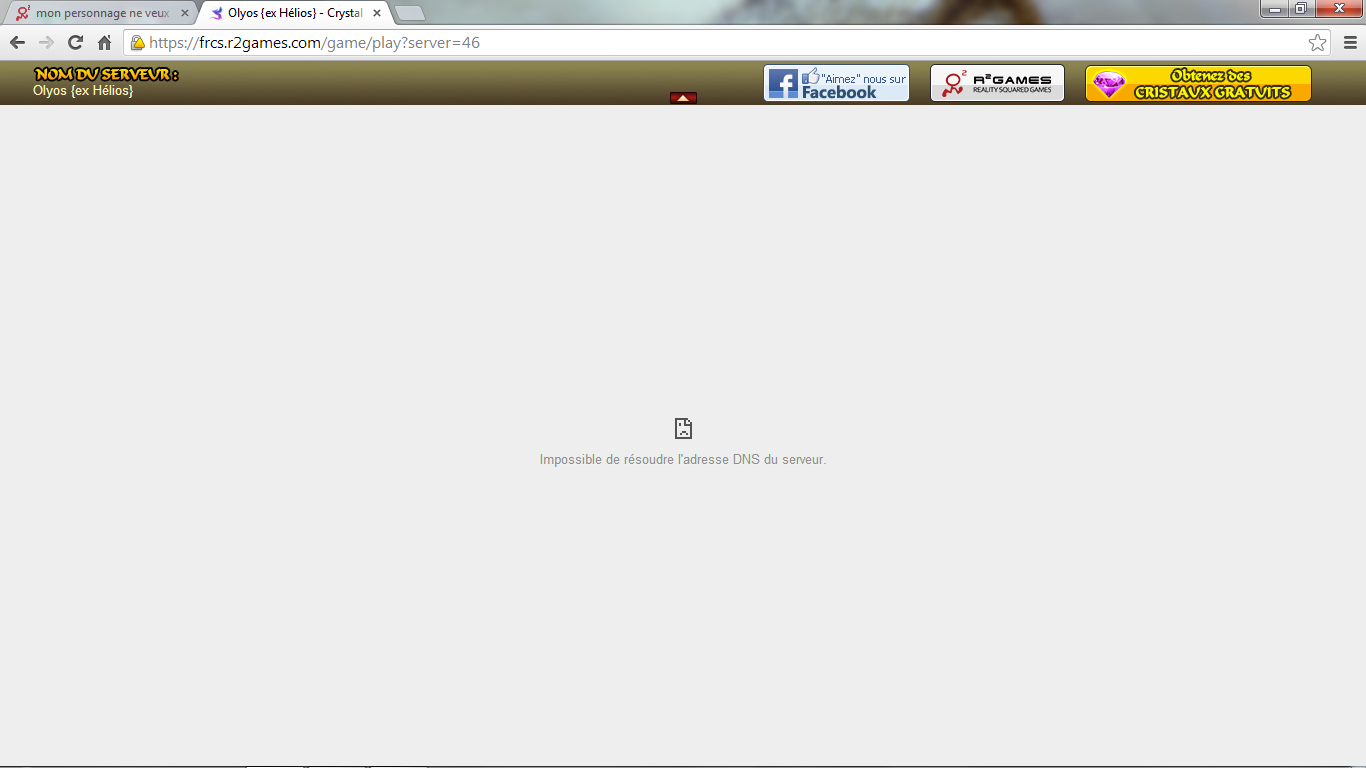Viewport: 1366px width, 768px height.
Task: Open a new browser tab
Action: [410, 13]
